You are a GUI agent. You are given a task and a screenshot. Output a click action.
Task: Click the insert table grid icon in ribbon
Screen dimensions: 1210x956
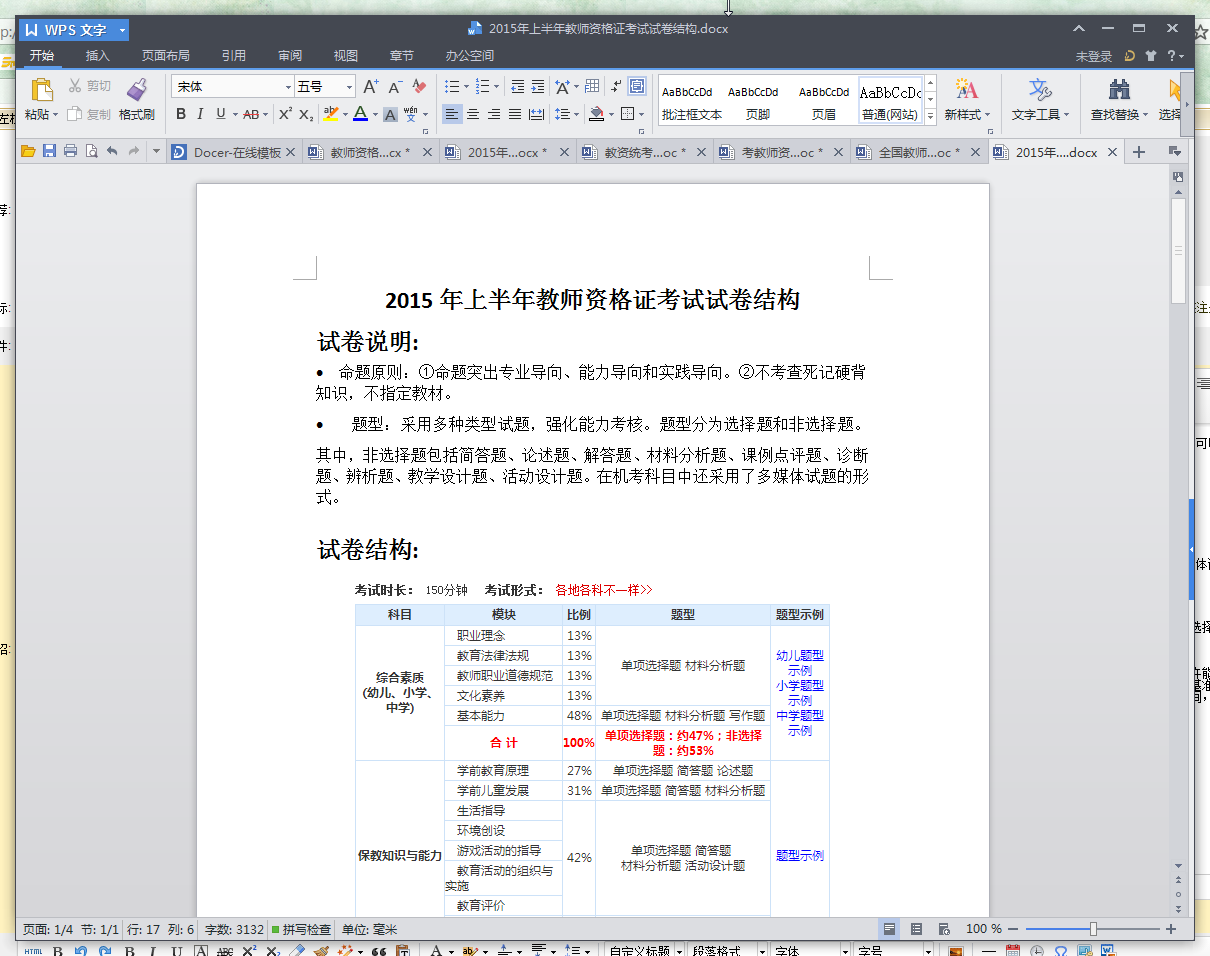point(592,87)
